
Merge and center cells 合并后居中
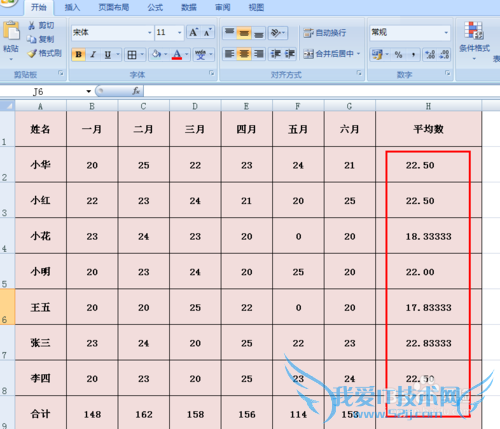click(329, 54)
